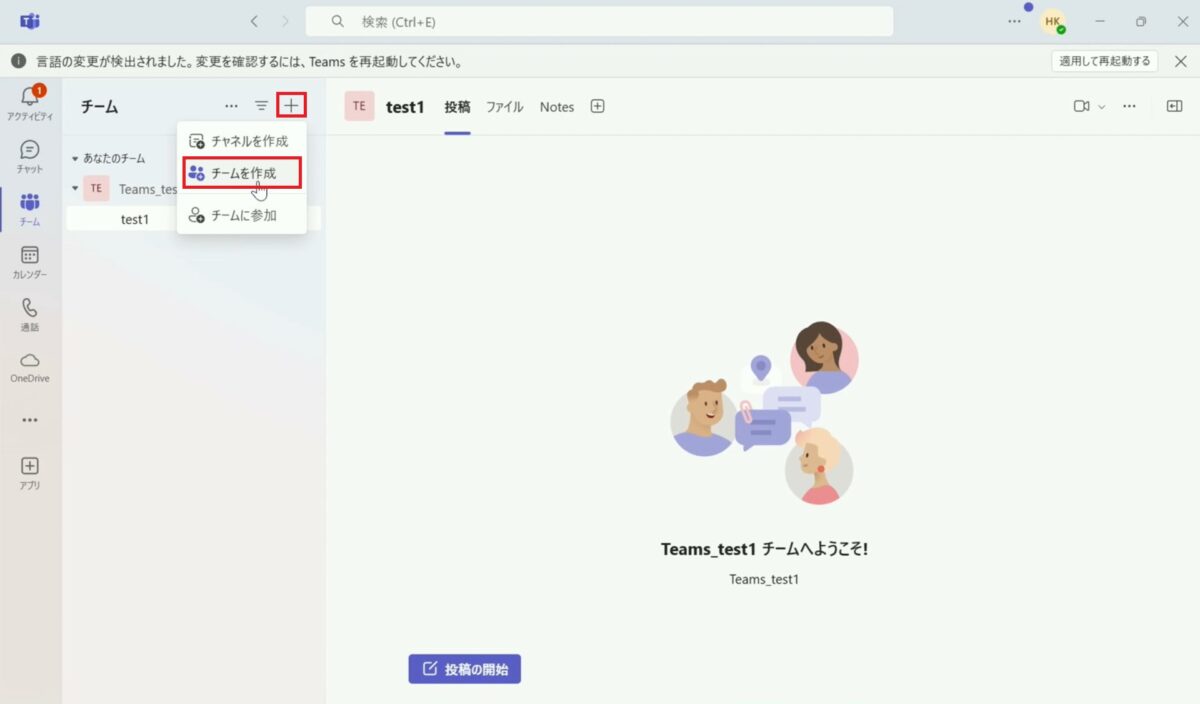Open OneDrive from the sidebar
This screenshot has height=704, width=1200.
[x=30, y=366]
